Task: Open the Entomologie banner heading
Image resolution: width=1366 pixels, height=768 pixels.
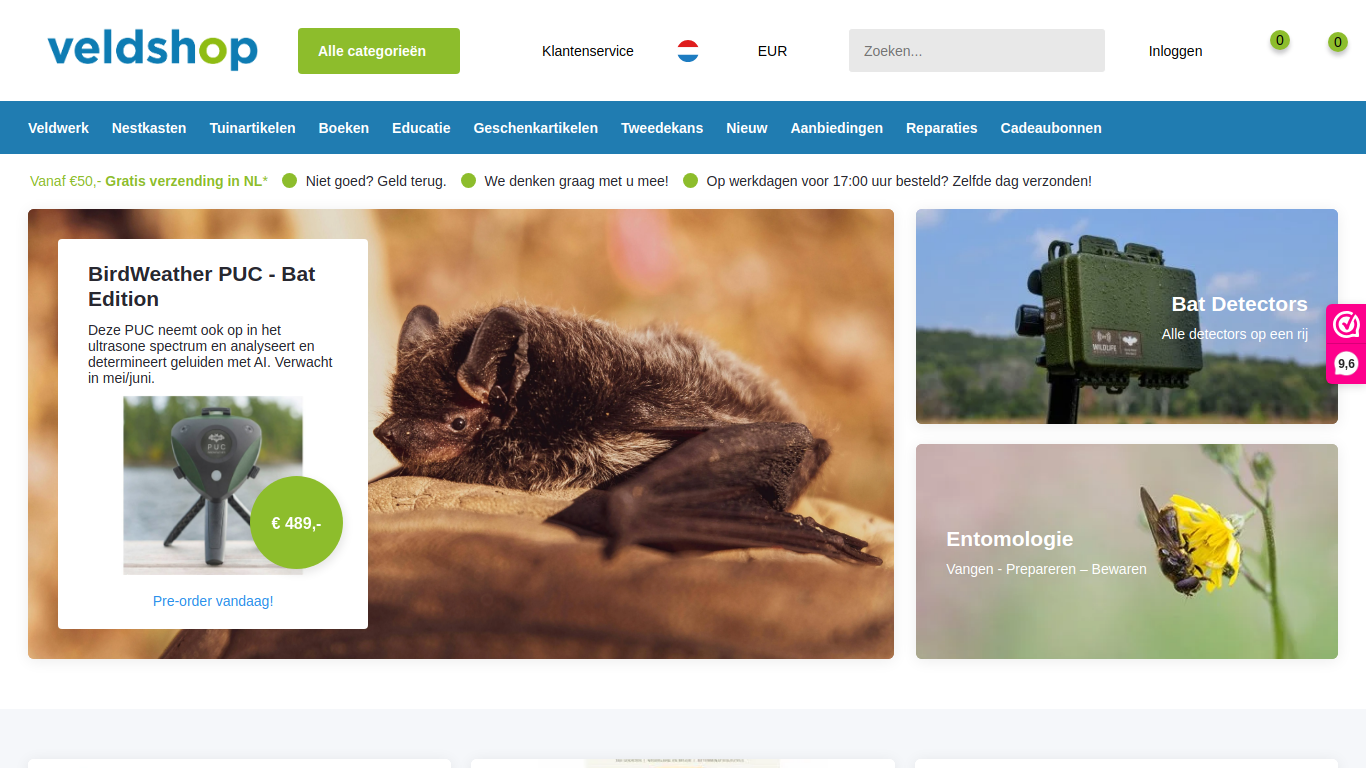Action: (x=1010, y=539)
